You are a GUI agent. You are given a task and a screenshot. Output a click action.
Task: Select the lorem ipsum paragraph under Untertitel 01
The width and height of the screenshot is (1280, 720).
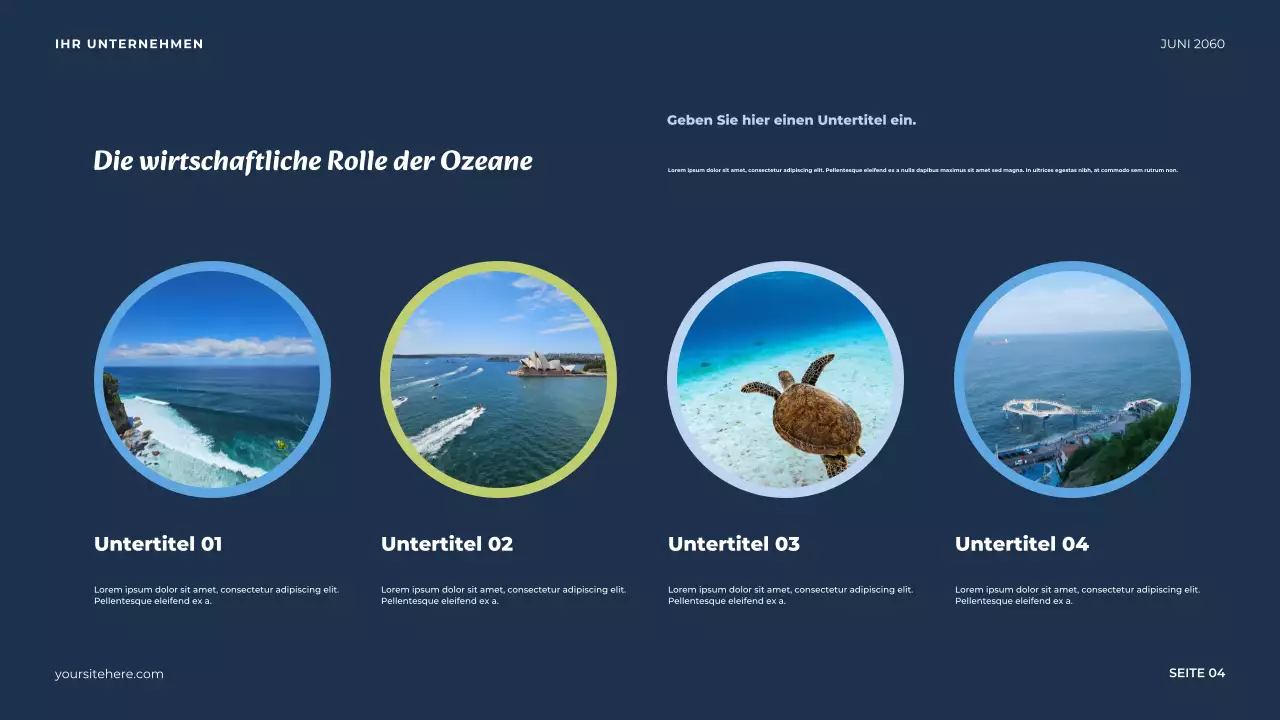click(217, 595)
